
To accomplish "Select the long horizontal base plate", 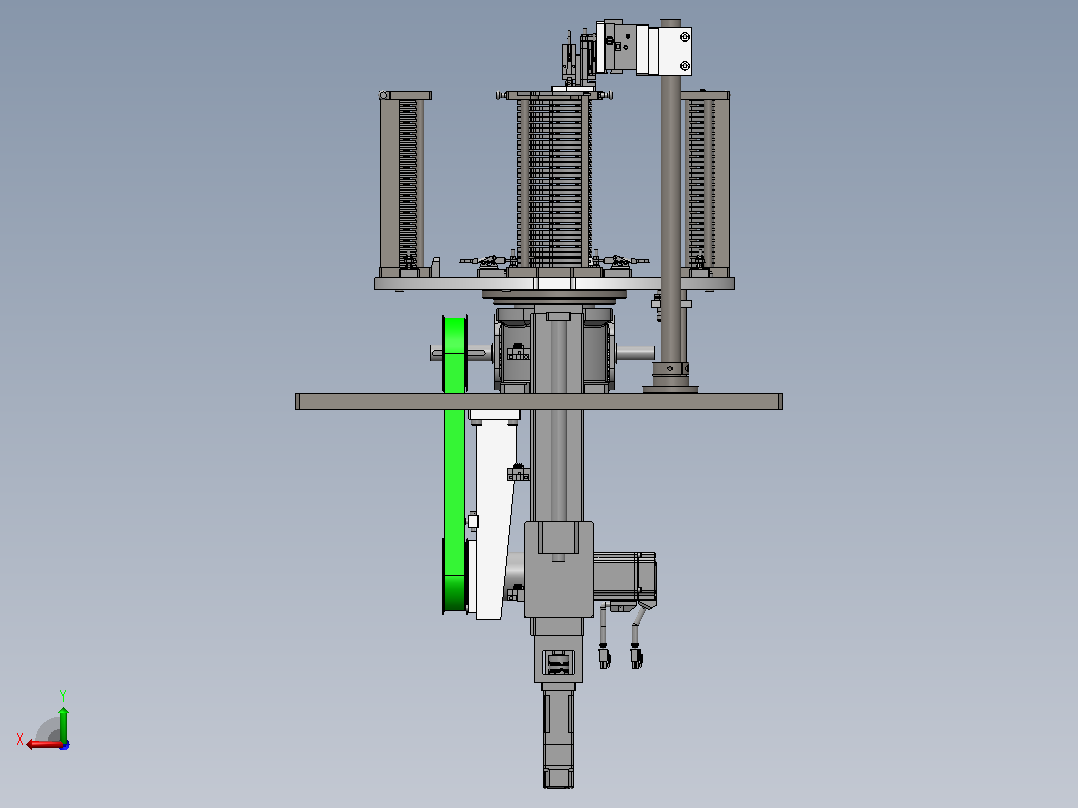I will (539, 402).
